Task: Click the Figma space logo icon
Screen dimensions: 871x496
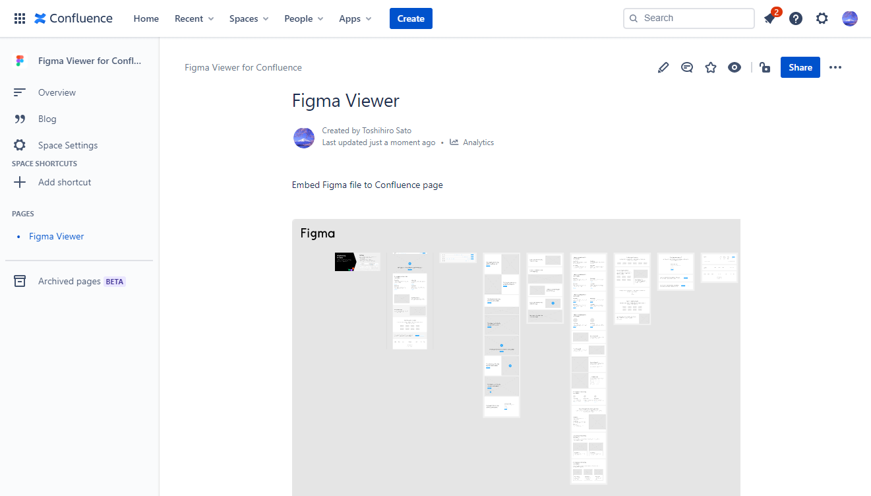Action: tap(20, 61)
